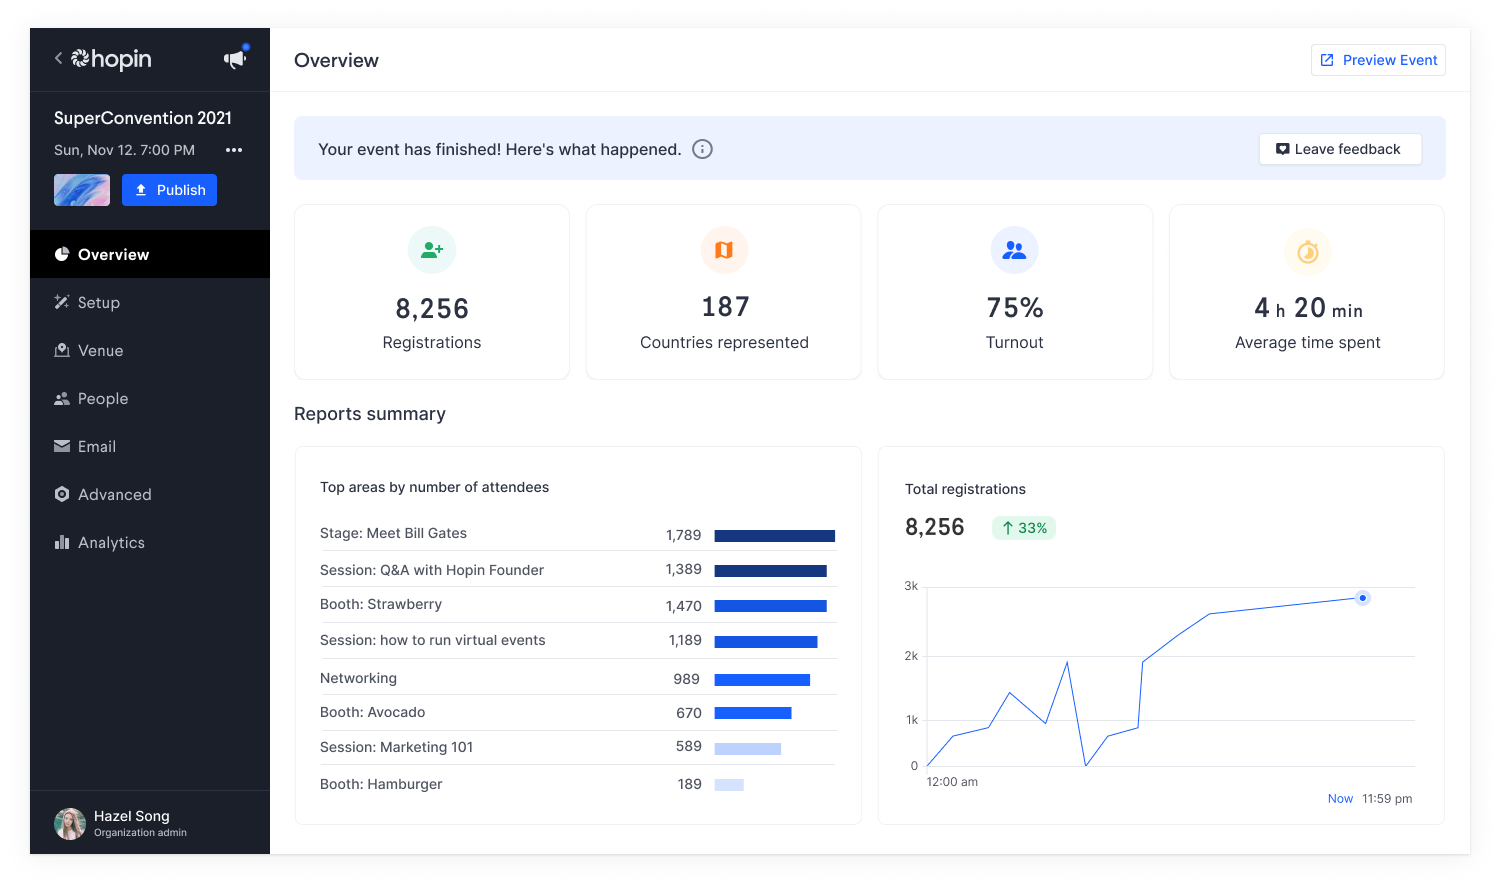Click the Preview Event link

1378,60
